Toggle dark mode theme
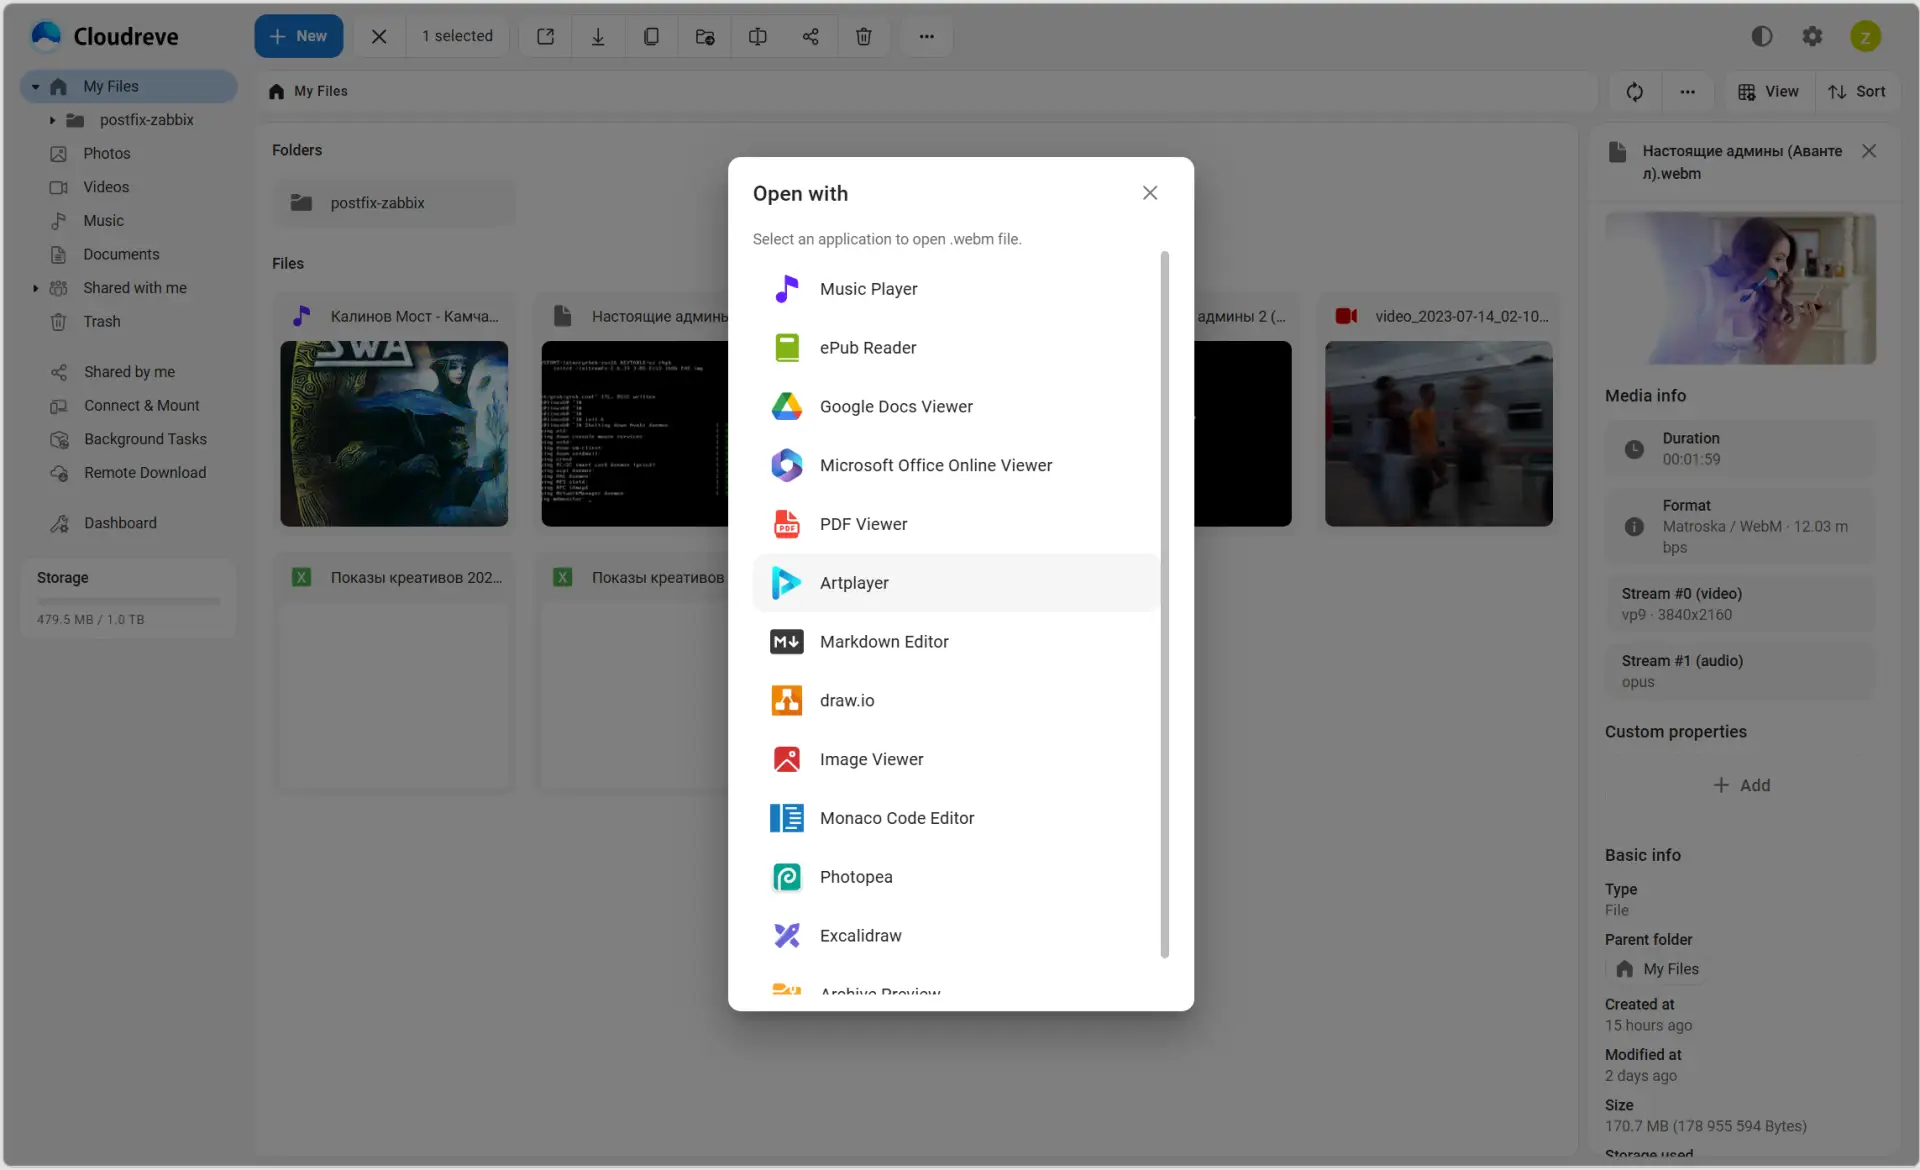Viewport: 1920px width, 1170px height. (x=1762, y=36)
